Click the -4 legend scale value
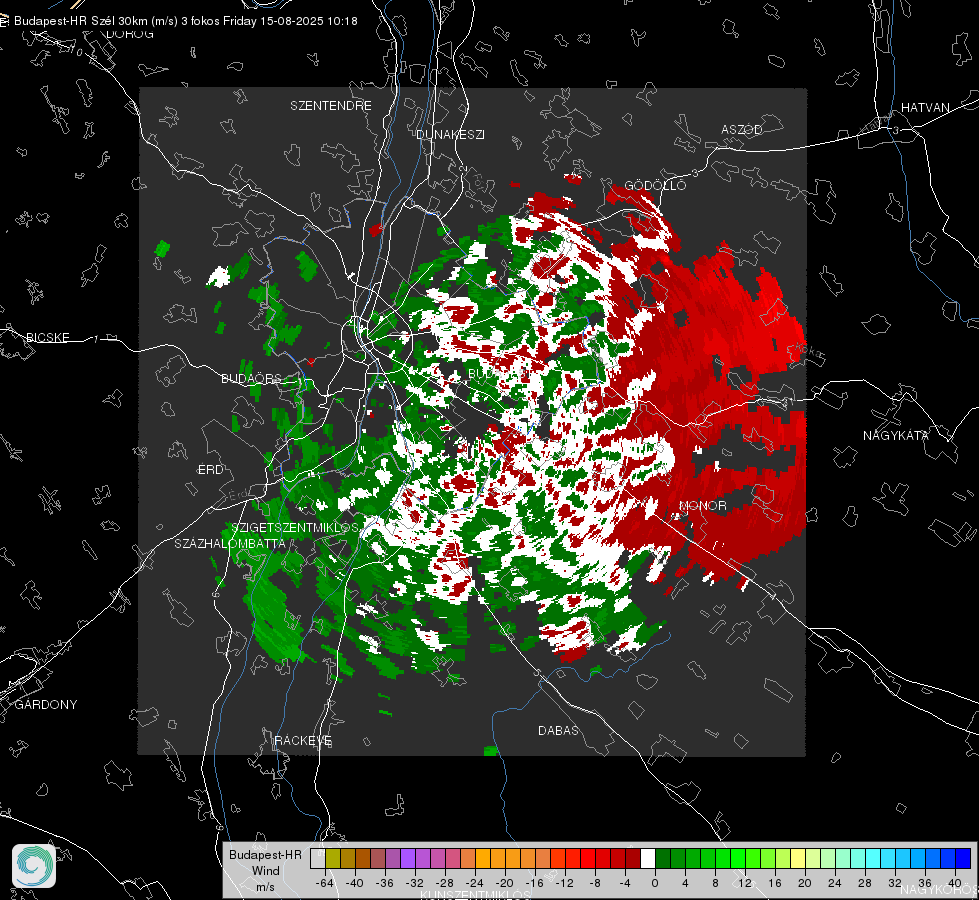The image size is (979, 900). click(625, 883)
